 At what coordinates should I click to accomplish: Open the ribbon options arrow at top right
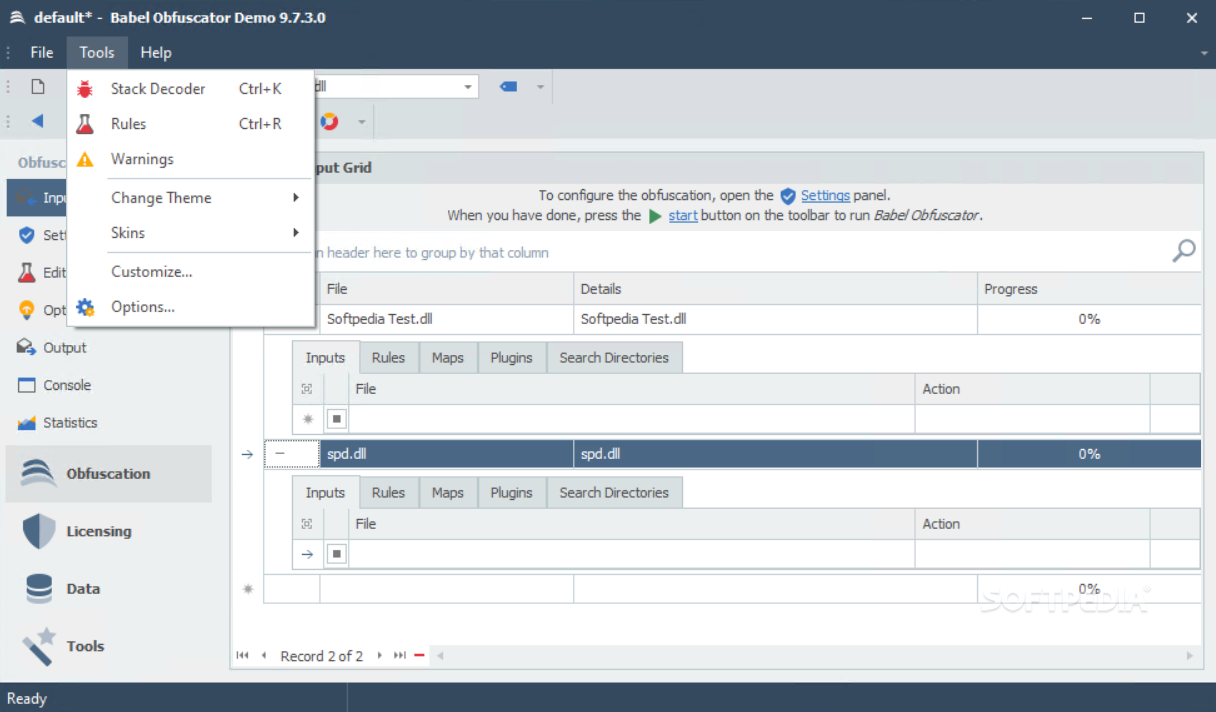click(x=1203, y=53)
